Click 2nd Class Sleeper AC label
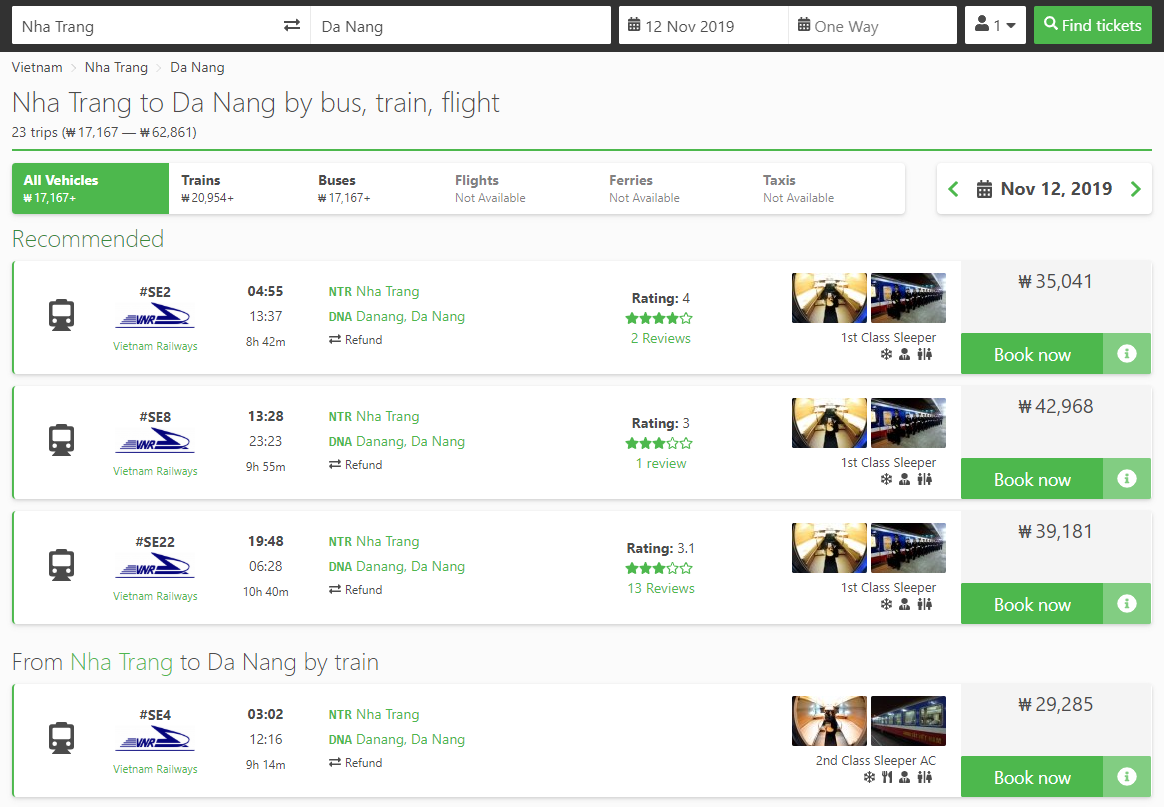This screenshot has width=1164, height=807. [x=876, y=760]
